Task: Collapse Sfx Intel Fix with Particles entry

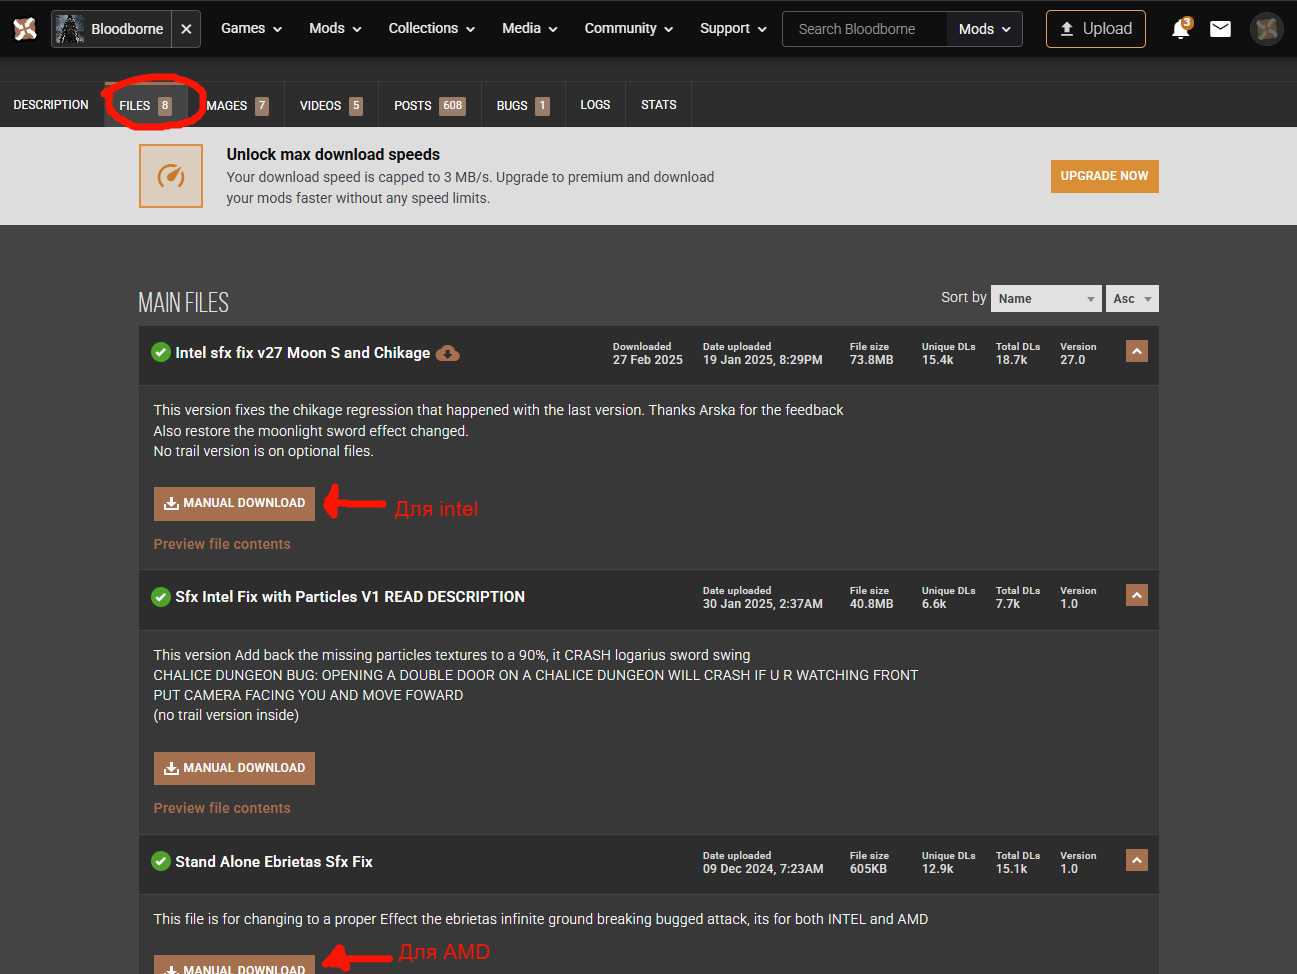Action: 1137,595
